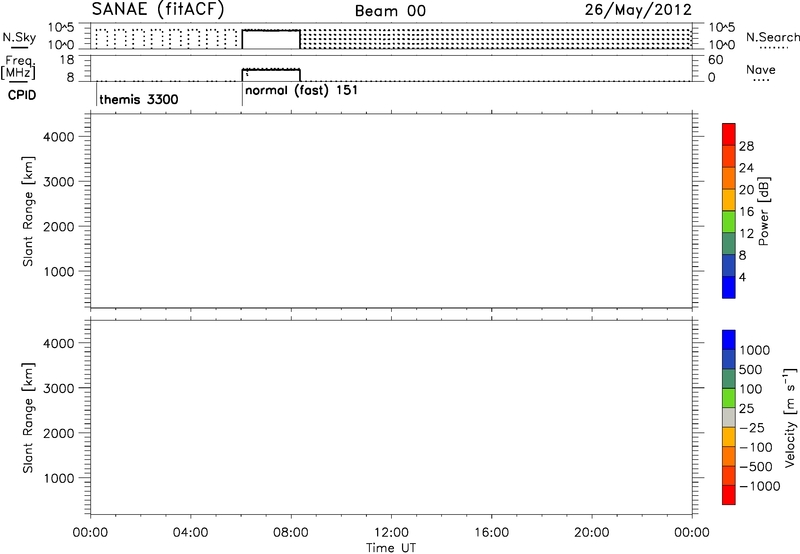Click the 12:00 time tick label
800x554 pixels.
391,533
